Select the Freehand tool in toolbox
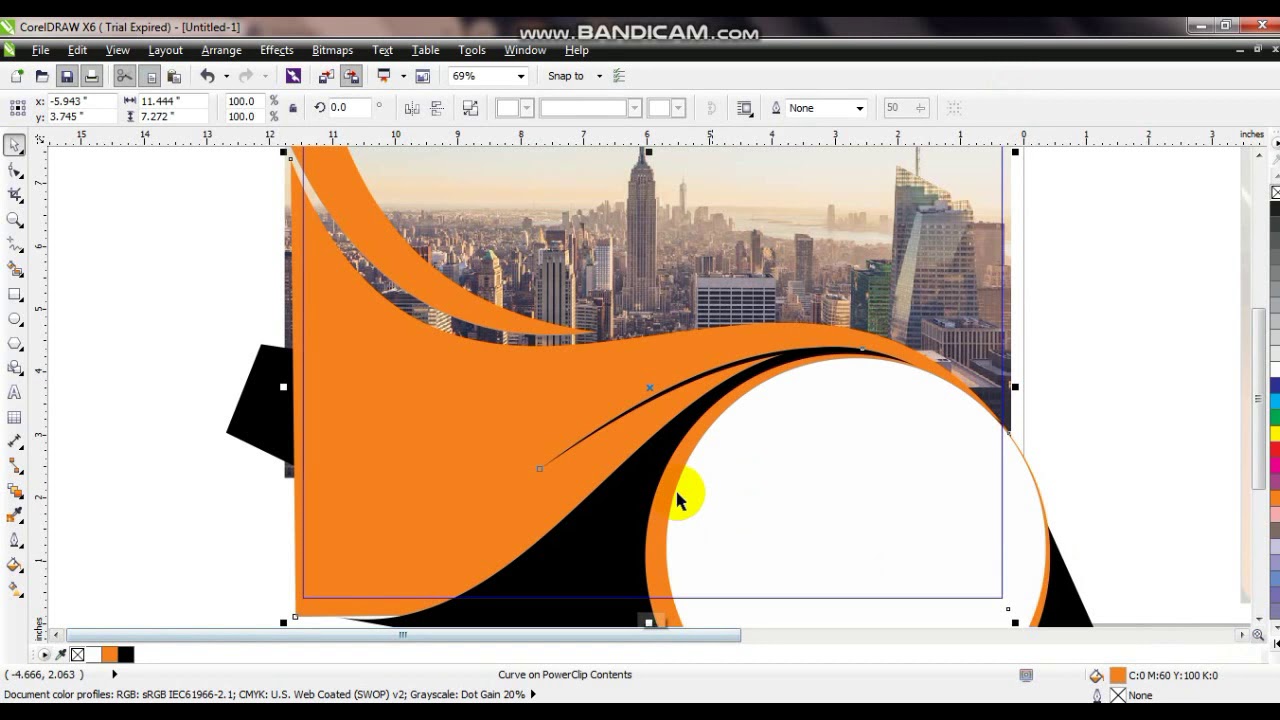Screen dimensions: 1280x720 click(x=15, y=245)
